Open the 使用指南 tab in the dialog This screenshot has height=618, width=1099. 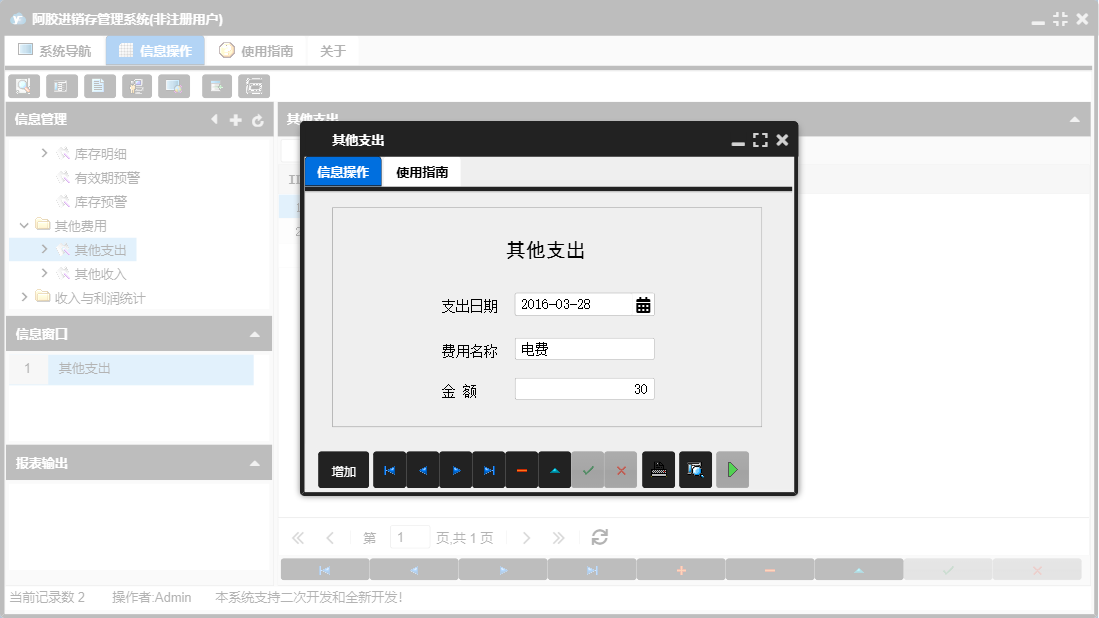[x=424, y=171]
